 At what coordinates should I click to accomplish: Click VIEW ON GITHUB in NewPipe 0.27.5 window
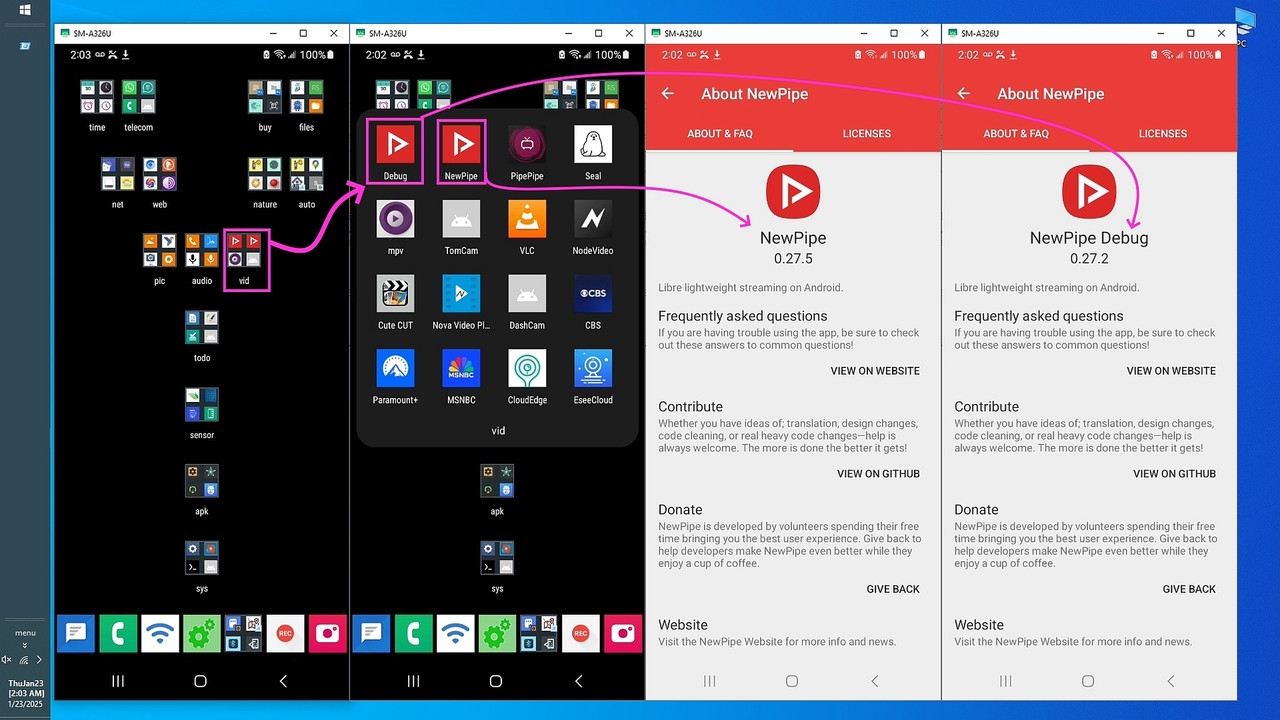click(878, 474)
